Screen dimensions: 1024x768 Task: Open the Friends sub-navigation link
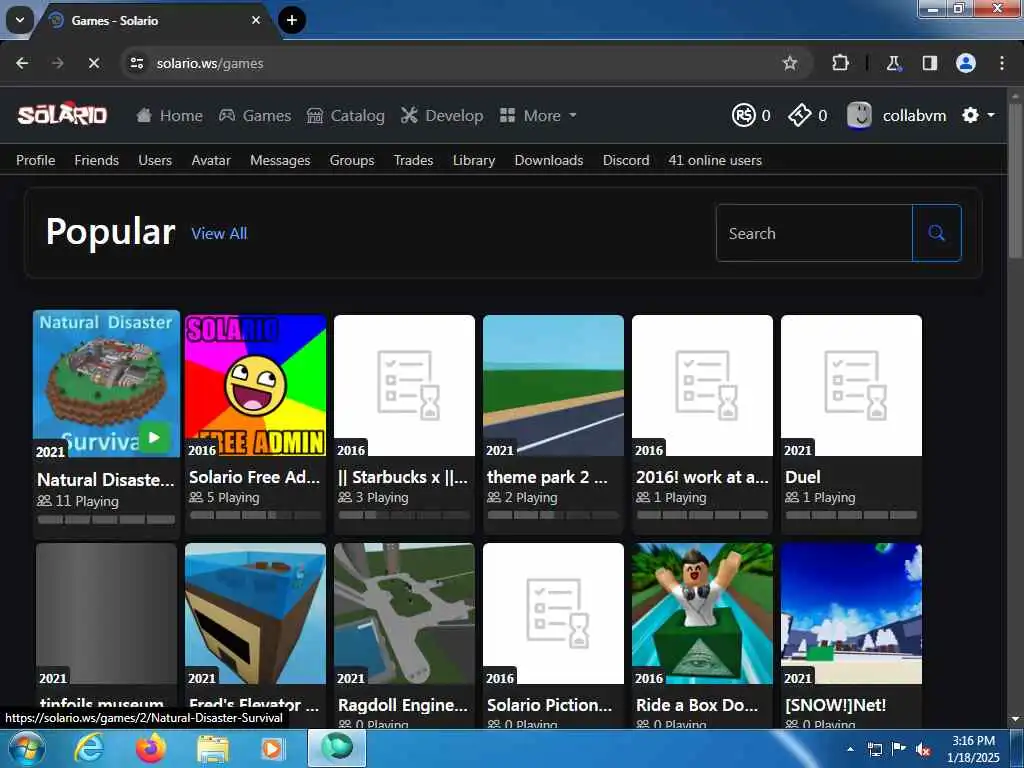click(x=97, y=160)
